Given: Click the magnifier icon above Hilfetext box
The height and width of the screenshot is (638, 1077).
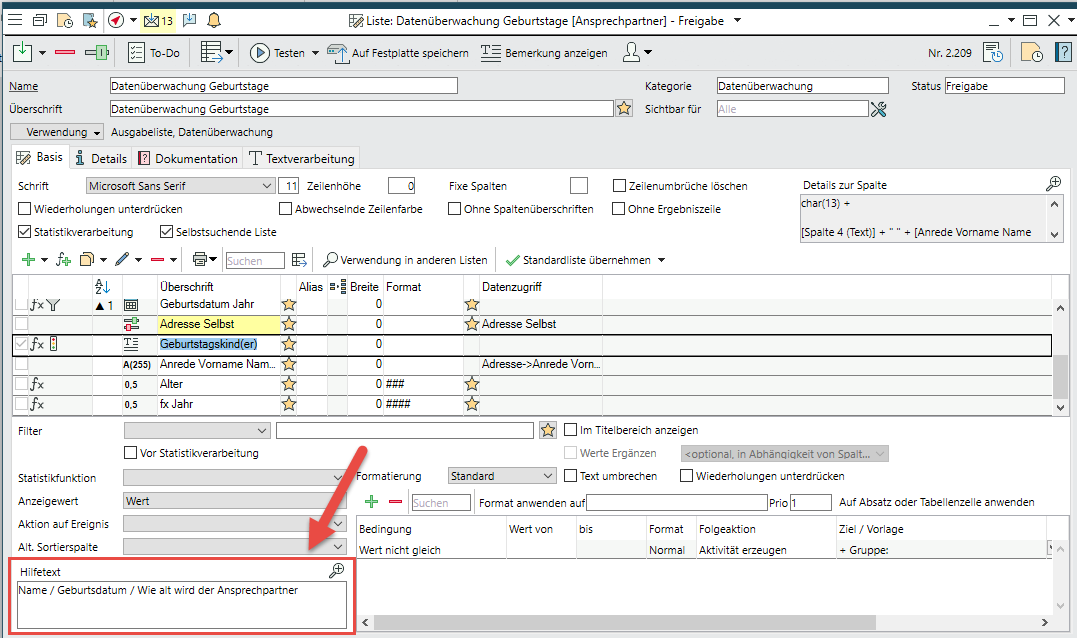Looking at the screenshot, I should click(337, 569).
